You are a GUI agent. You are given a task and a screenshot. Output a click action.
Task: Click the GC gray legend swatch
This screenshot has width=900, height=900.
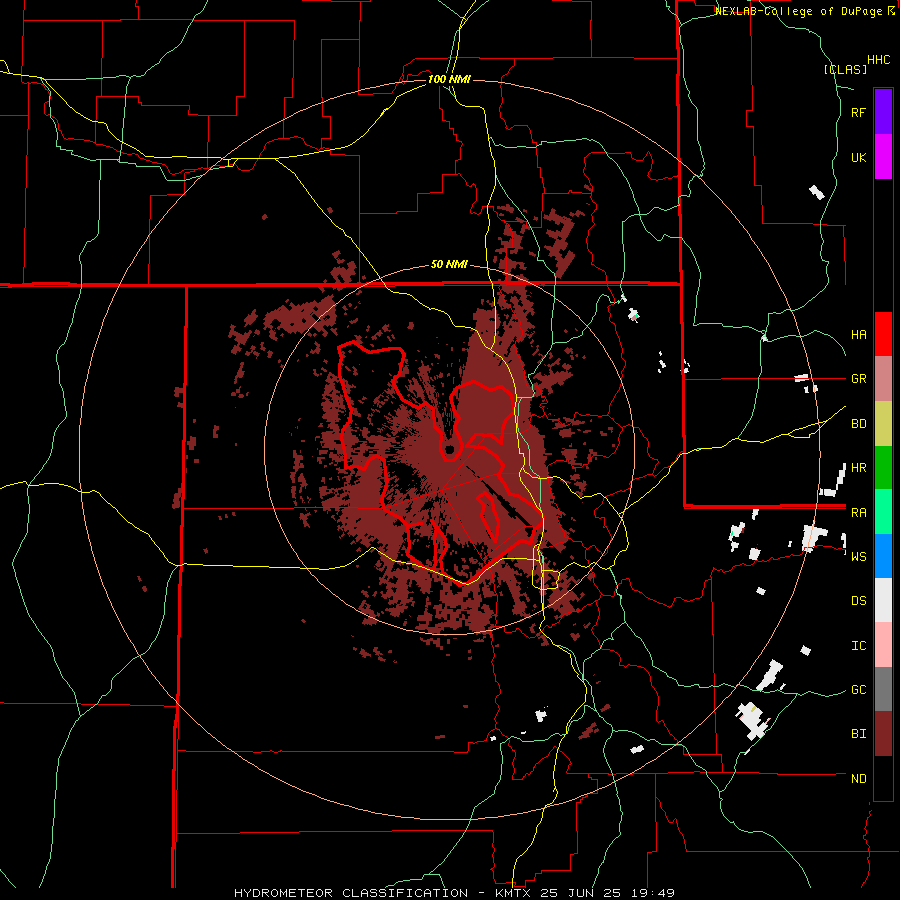click(883, 689)
